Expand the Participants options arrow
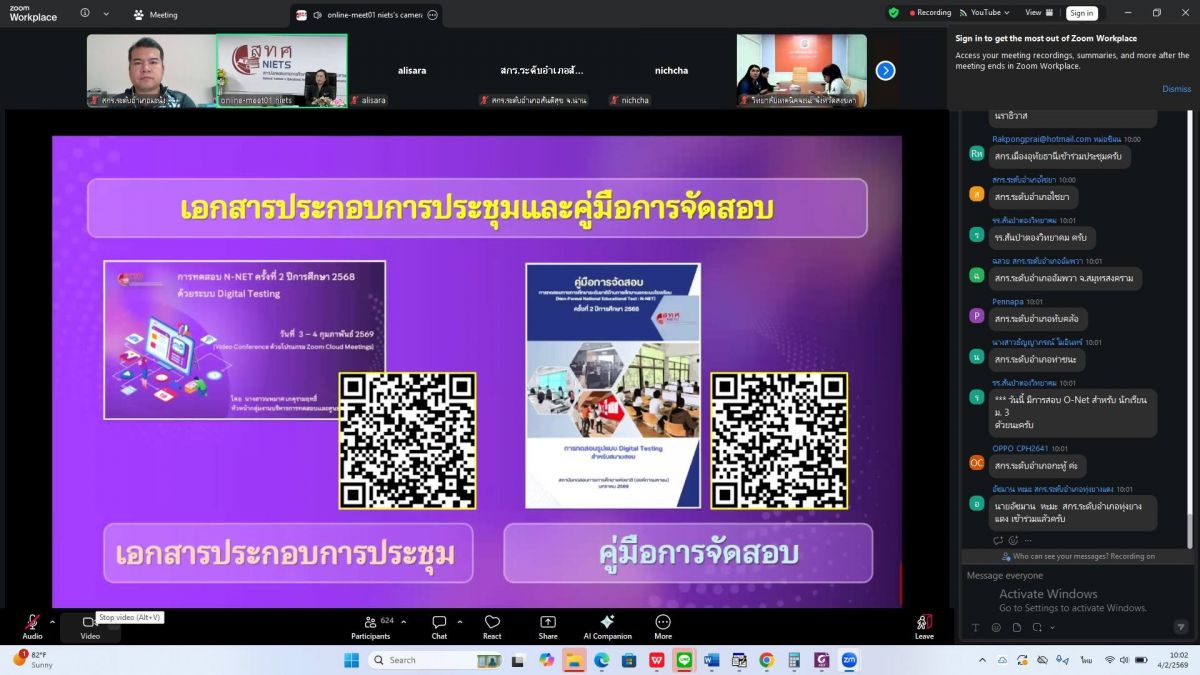 click(x=403, y=621)
